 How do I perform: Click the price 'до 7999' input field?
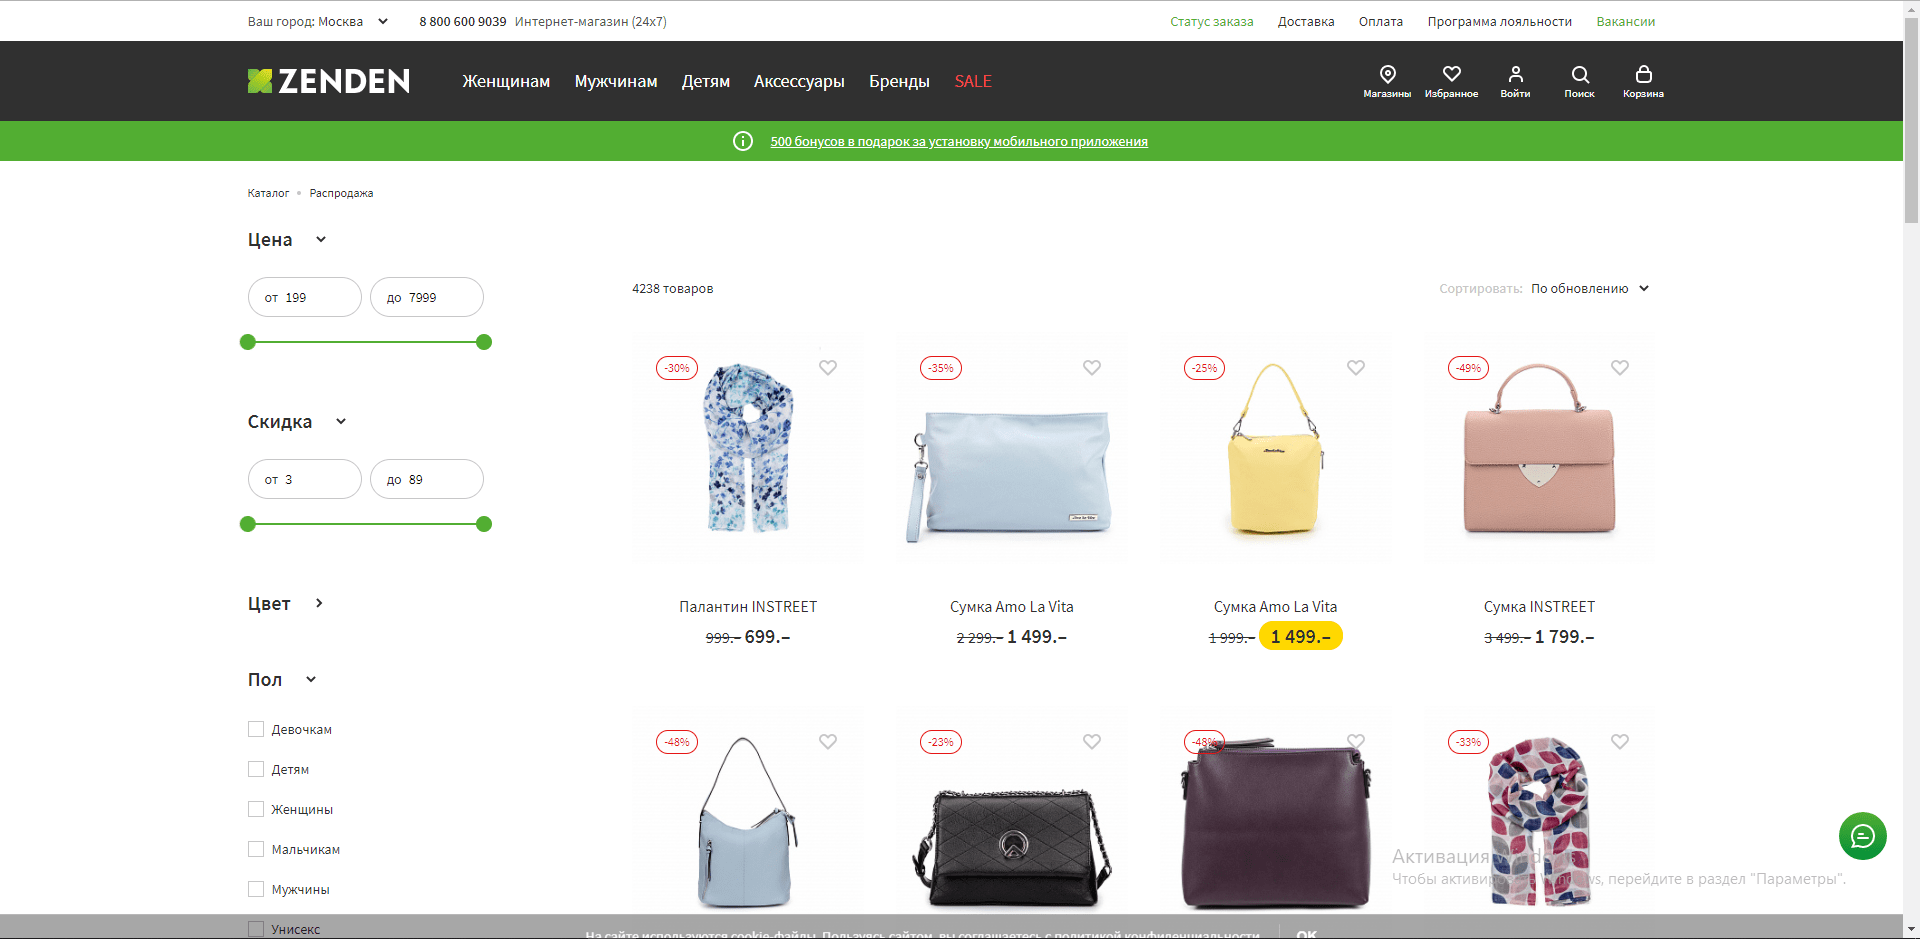tap(427, 297)
